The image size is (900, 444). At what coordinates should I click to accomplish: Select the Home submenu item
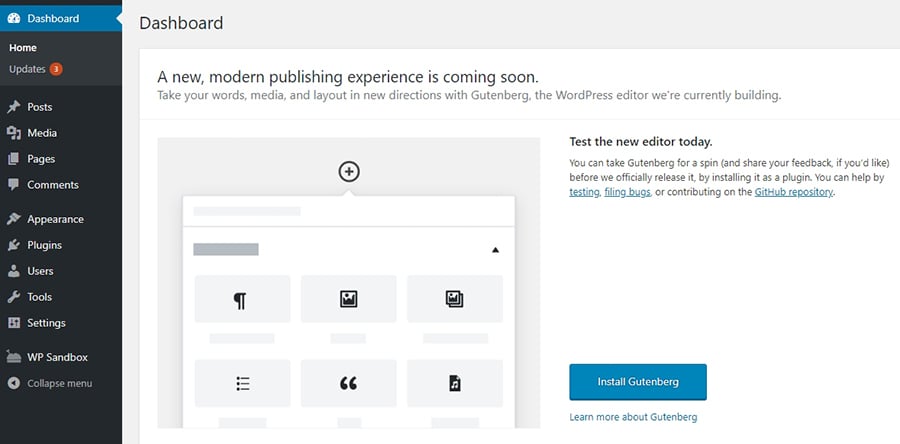(23, 47)
